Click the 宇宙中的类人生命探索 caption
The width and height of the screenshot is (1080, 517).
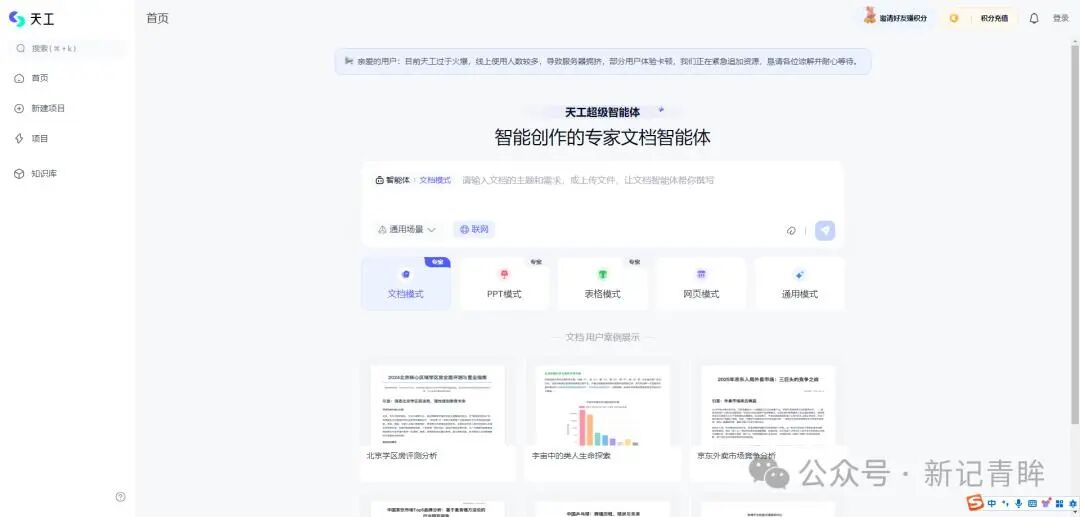tap(571, 456)
